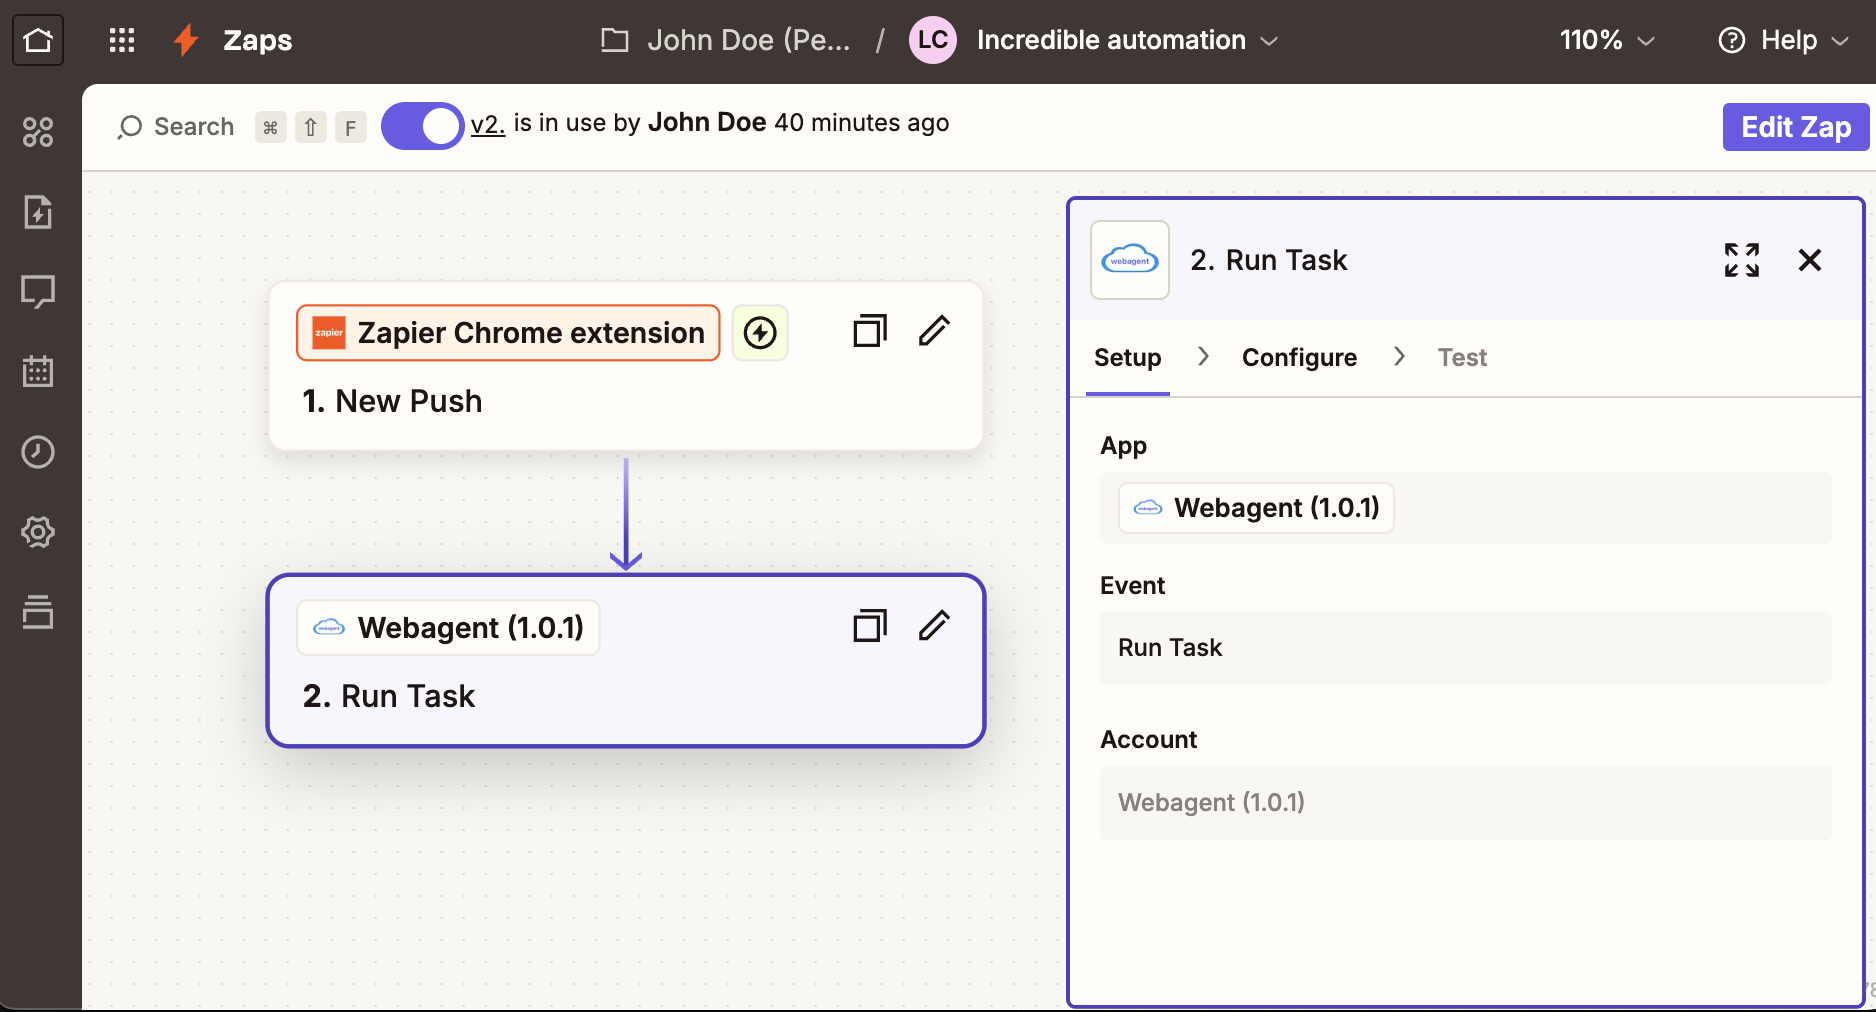
Task: Open the calendar icon in the sidebar
Action: (x=38, y=371)
